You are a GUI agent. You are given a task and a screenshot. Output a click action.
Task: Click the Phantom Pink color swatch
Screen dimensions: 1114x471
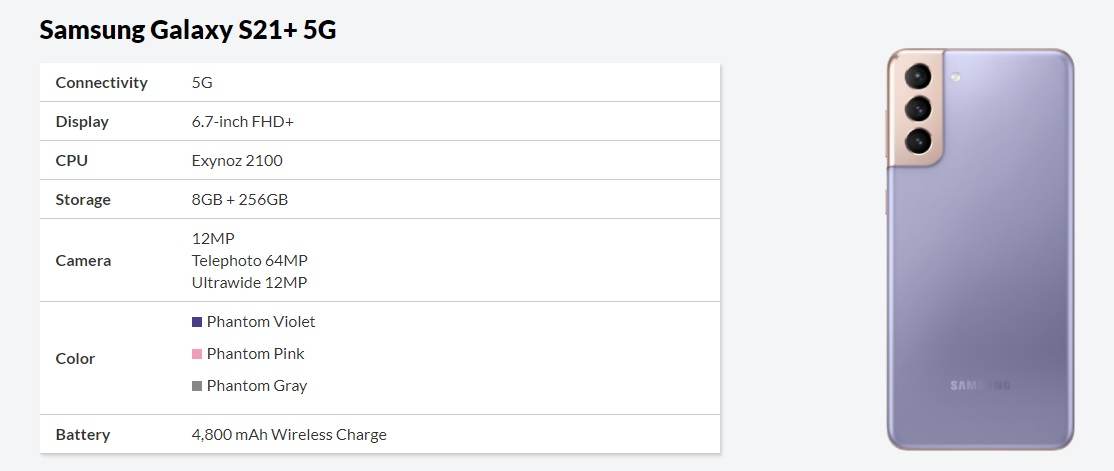coord(197,354)
